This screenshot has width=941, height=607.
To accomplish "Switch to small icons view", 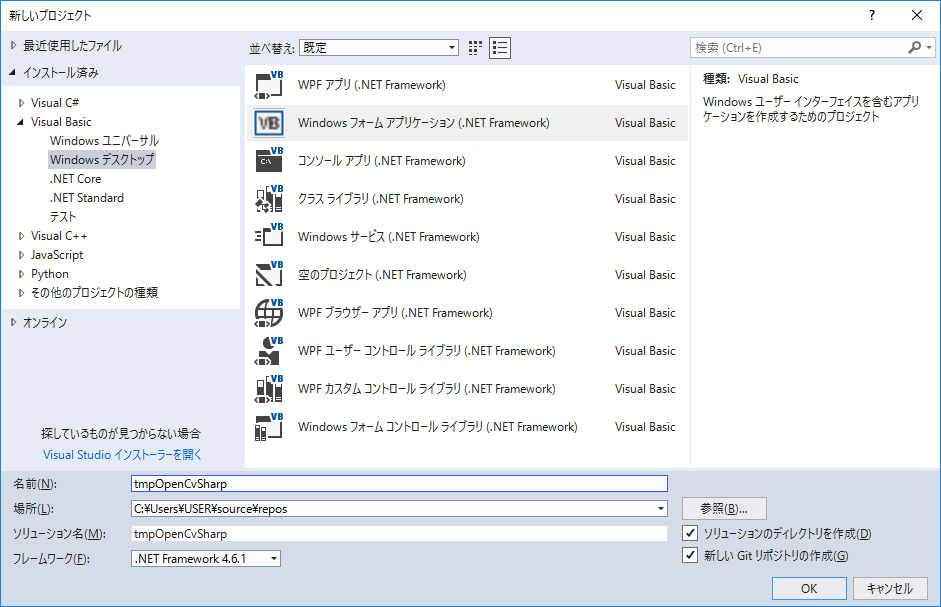I will [499, 47].
